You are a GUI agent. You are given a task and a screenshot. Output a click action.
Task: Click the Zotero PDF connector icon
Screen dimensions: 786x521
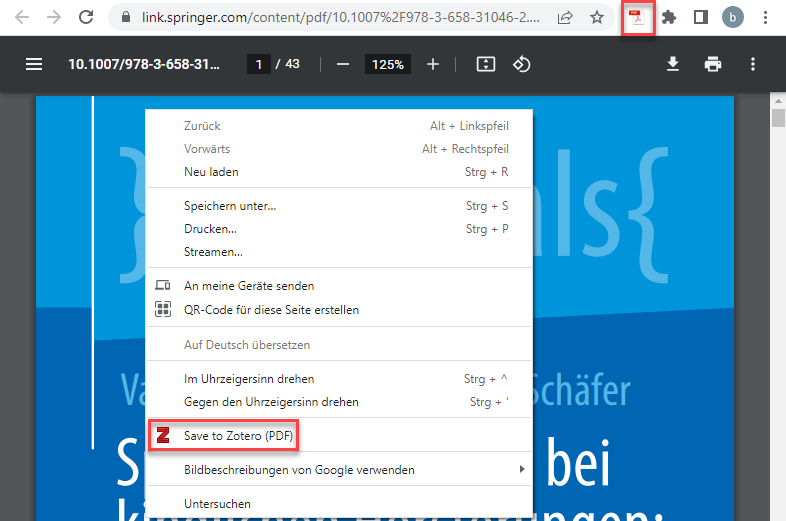coord(638,18)
